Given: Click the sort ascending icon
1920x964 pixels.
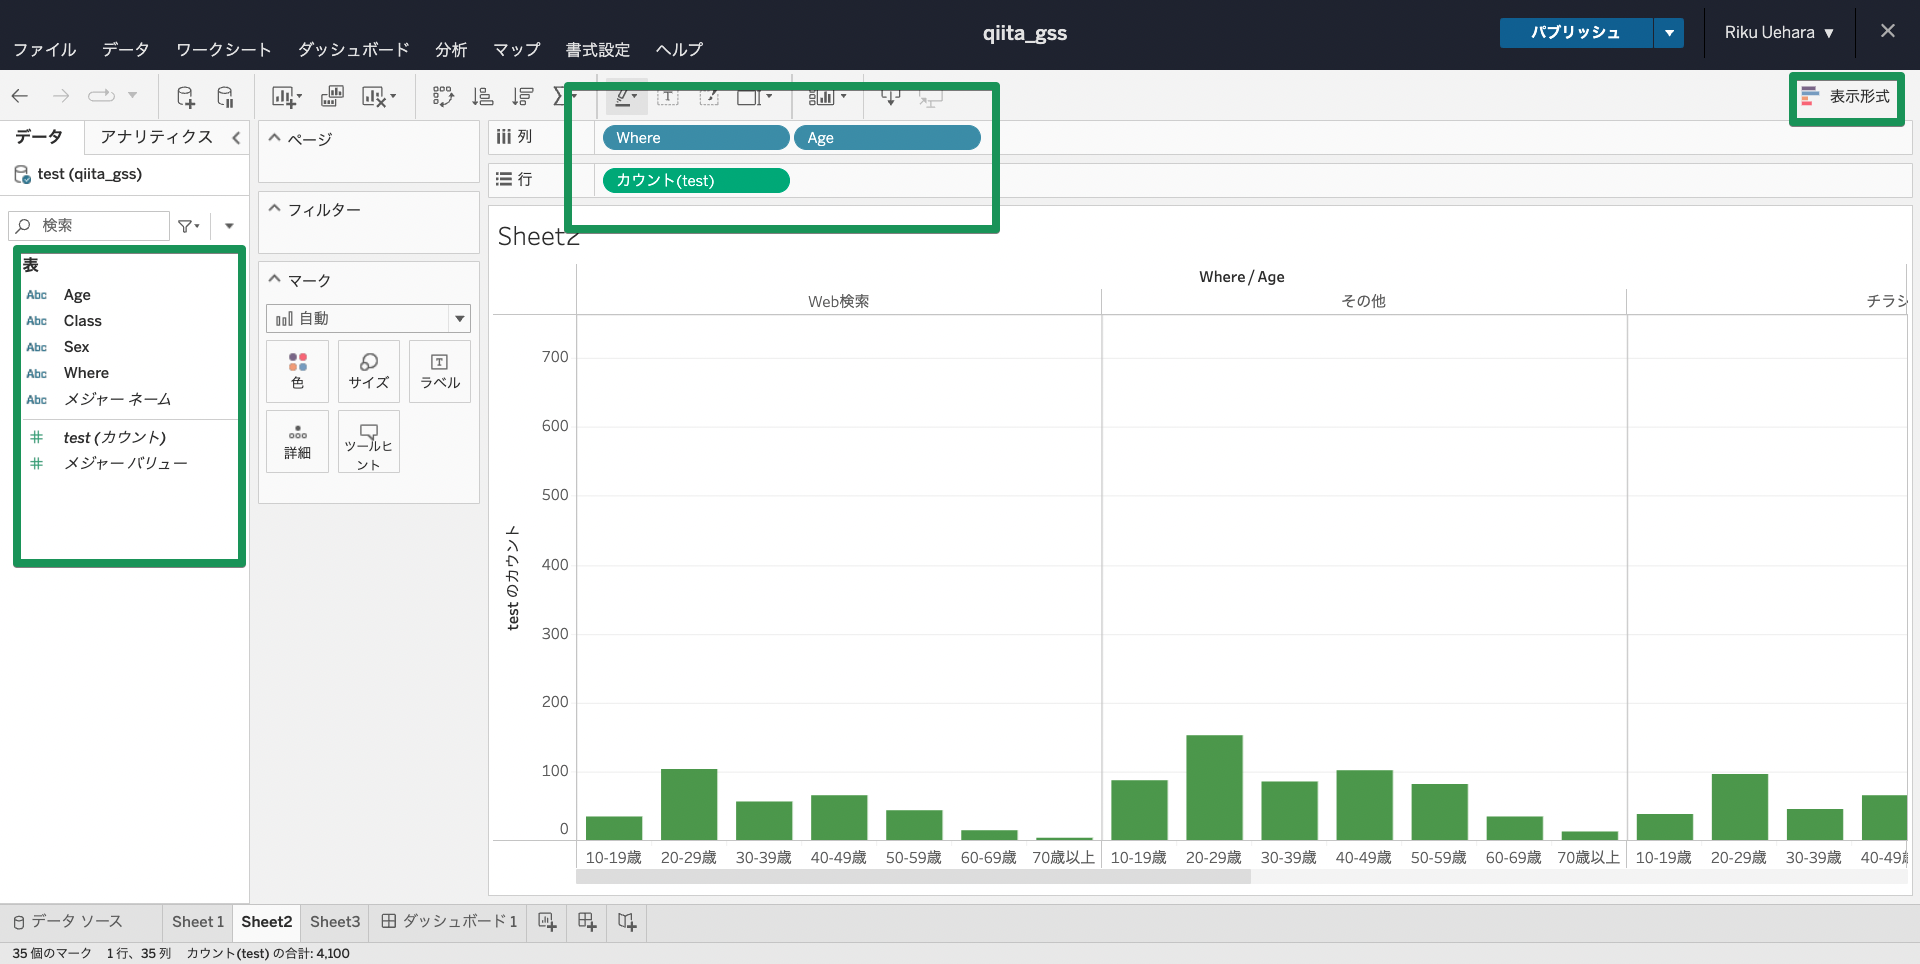Looking at the screenshot, I should pyautogui.click(x=483, y=96).
